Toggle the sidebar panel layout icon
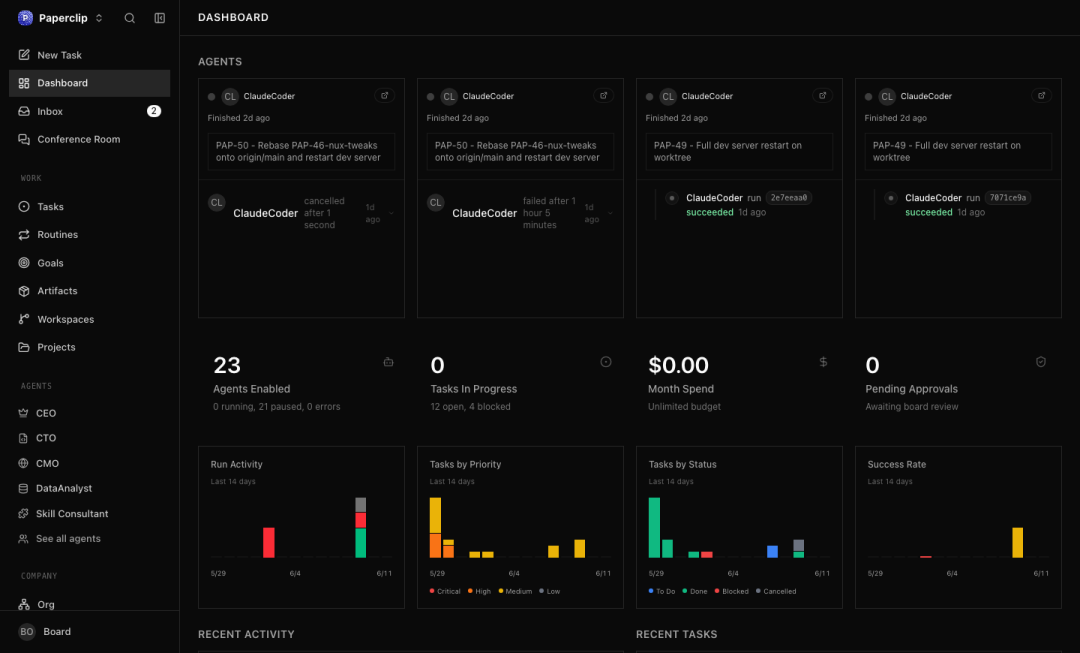 (160, 18)
